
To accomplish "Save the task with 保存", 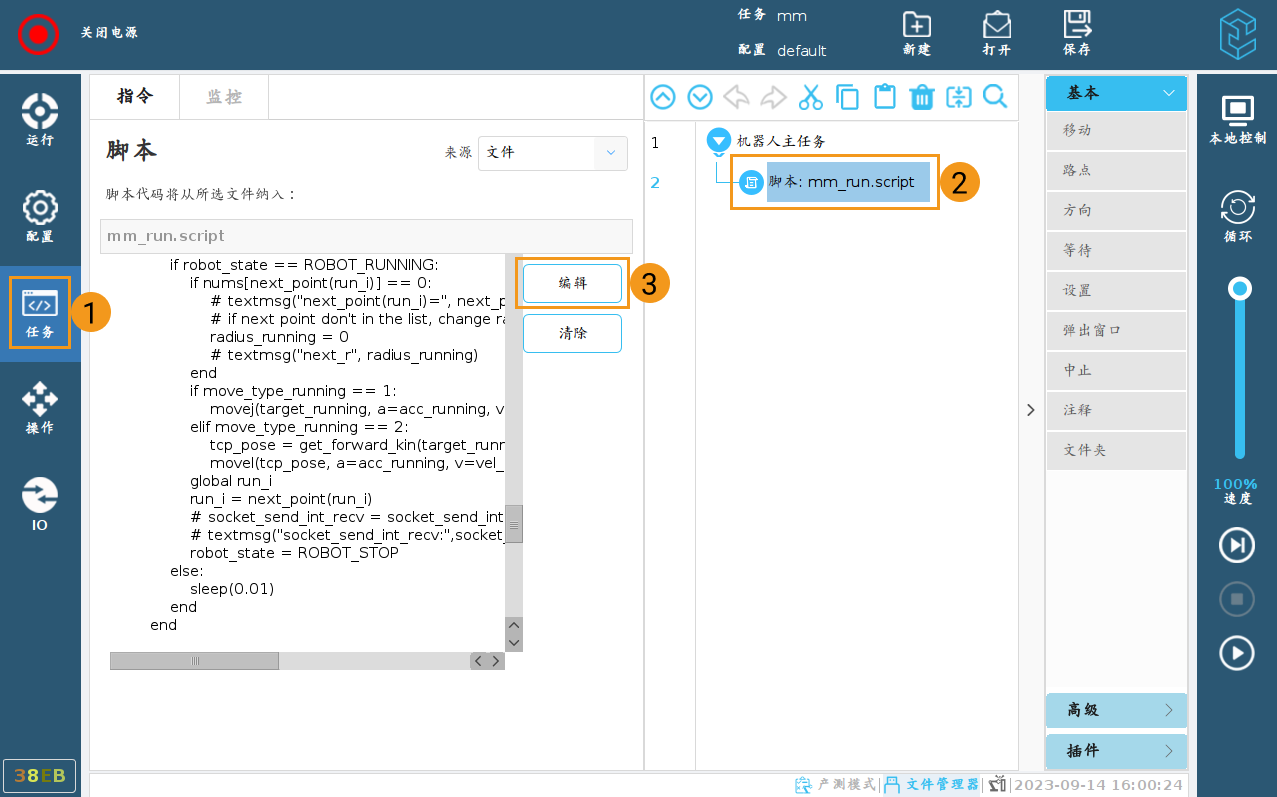I will point(1076,34).
